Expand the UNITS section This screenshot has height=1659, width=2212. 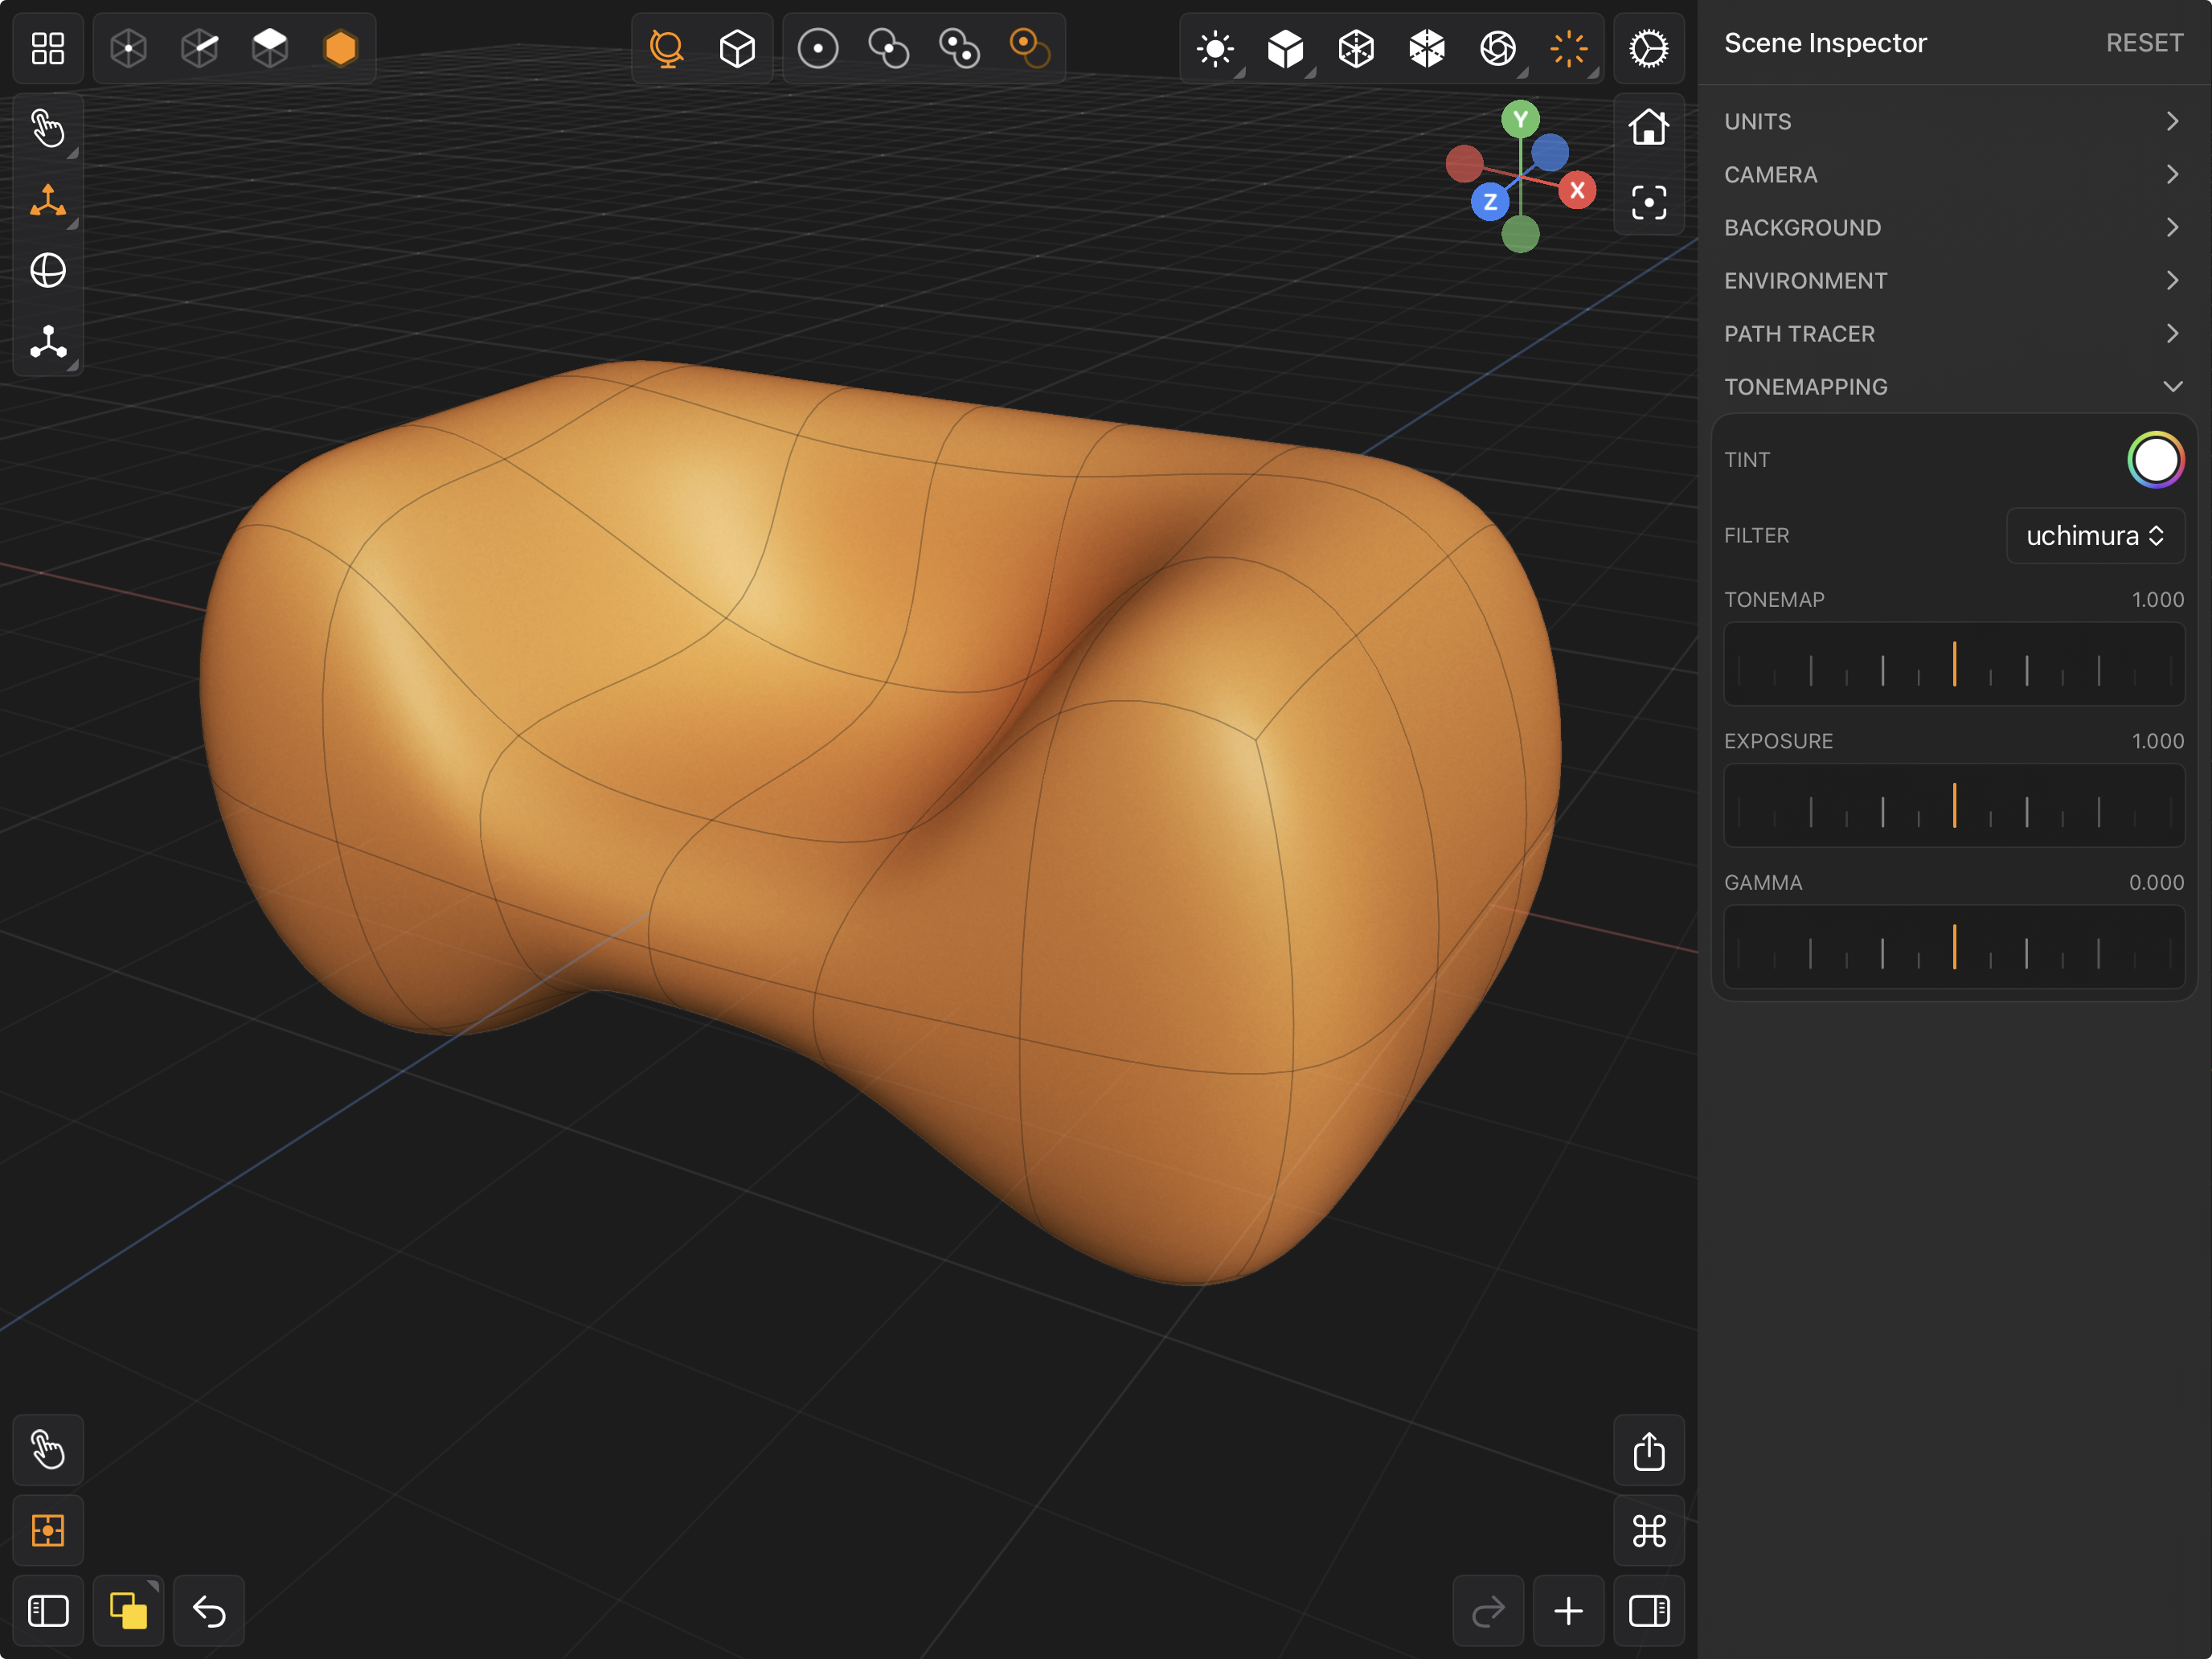[1954, 121]
